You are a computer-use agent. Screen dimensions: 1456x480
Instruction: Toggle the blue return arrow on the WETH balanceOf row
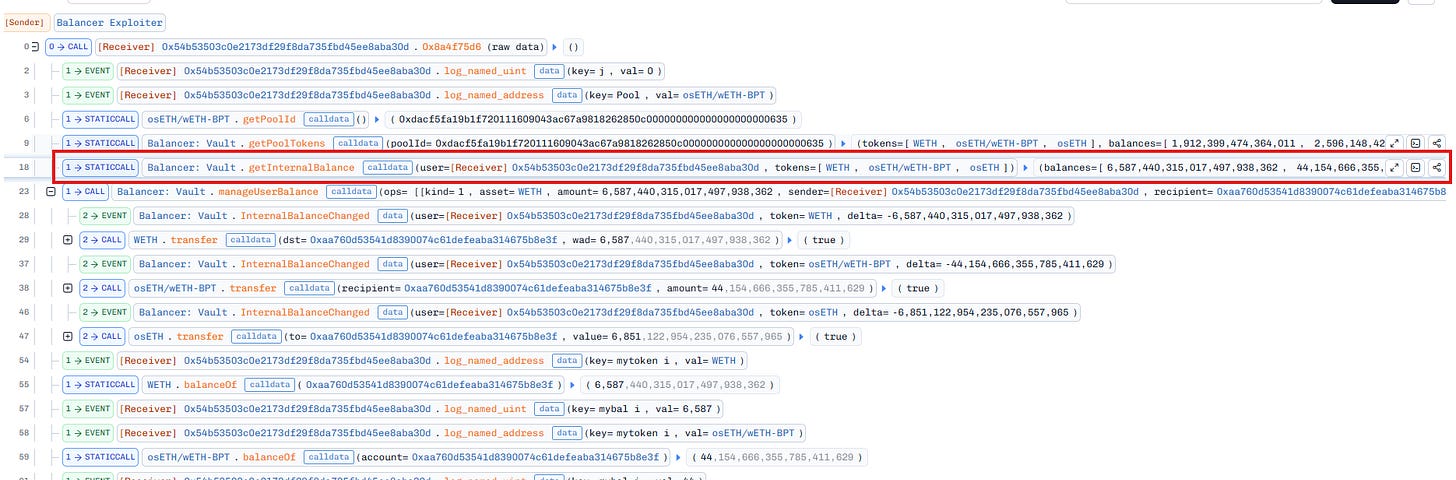571,385
